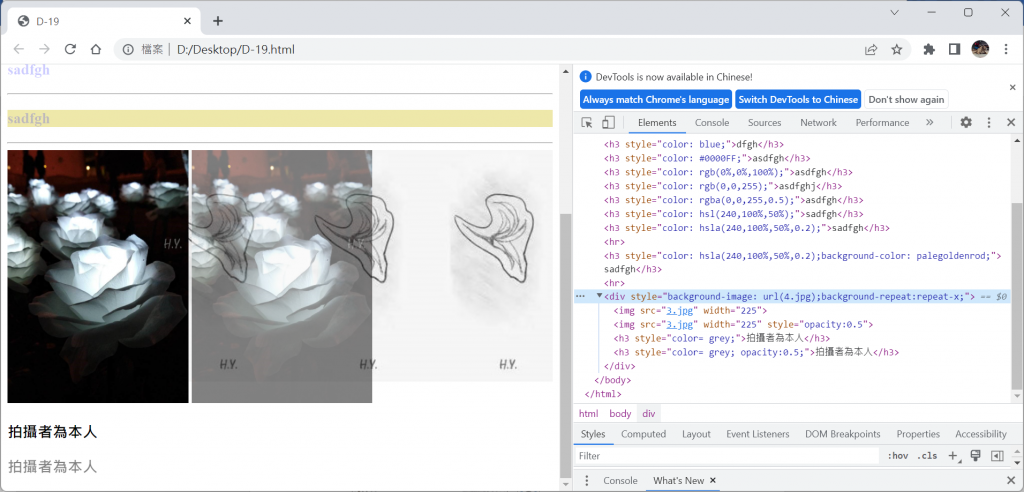Open the DevTools customize menu

pyautogui.click(x=989, y=123)
